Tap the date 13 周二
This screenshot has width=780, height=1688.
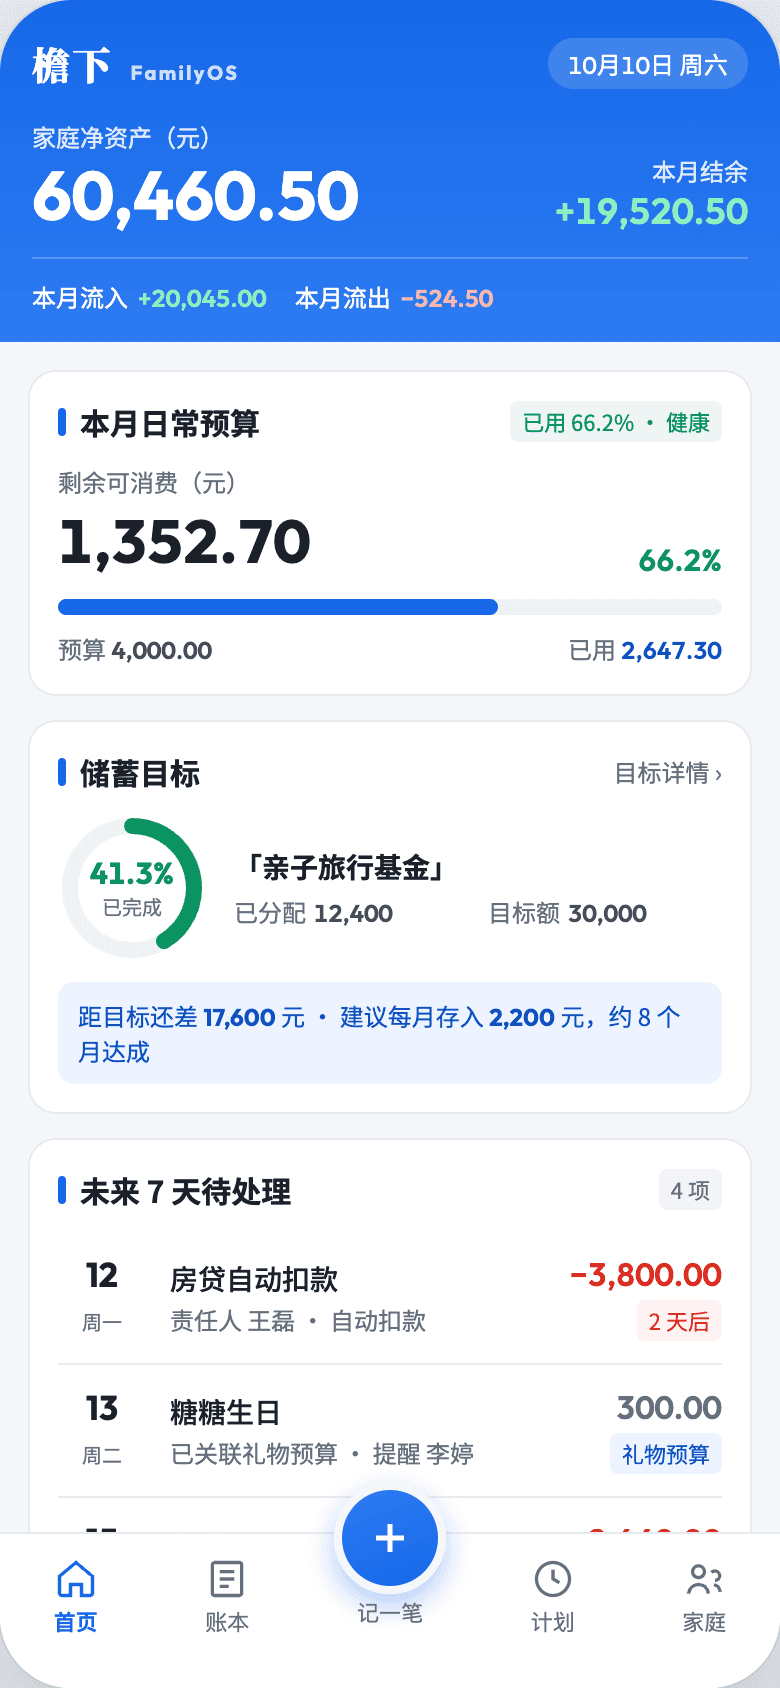(102, 1430)
